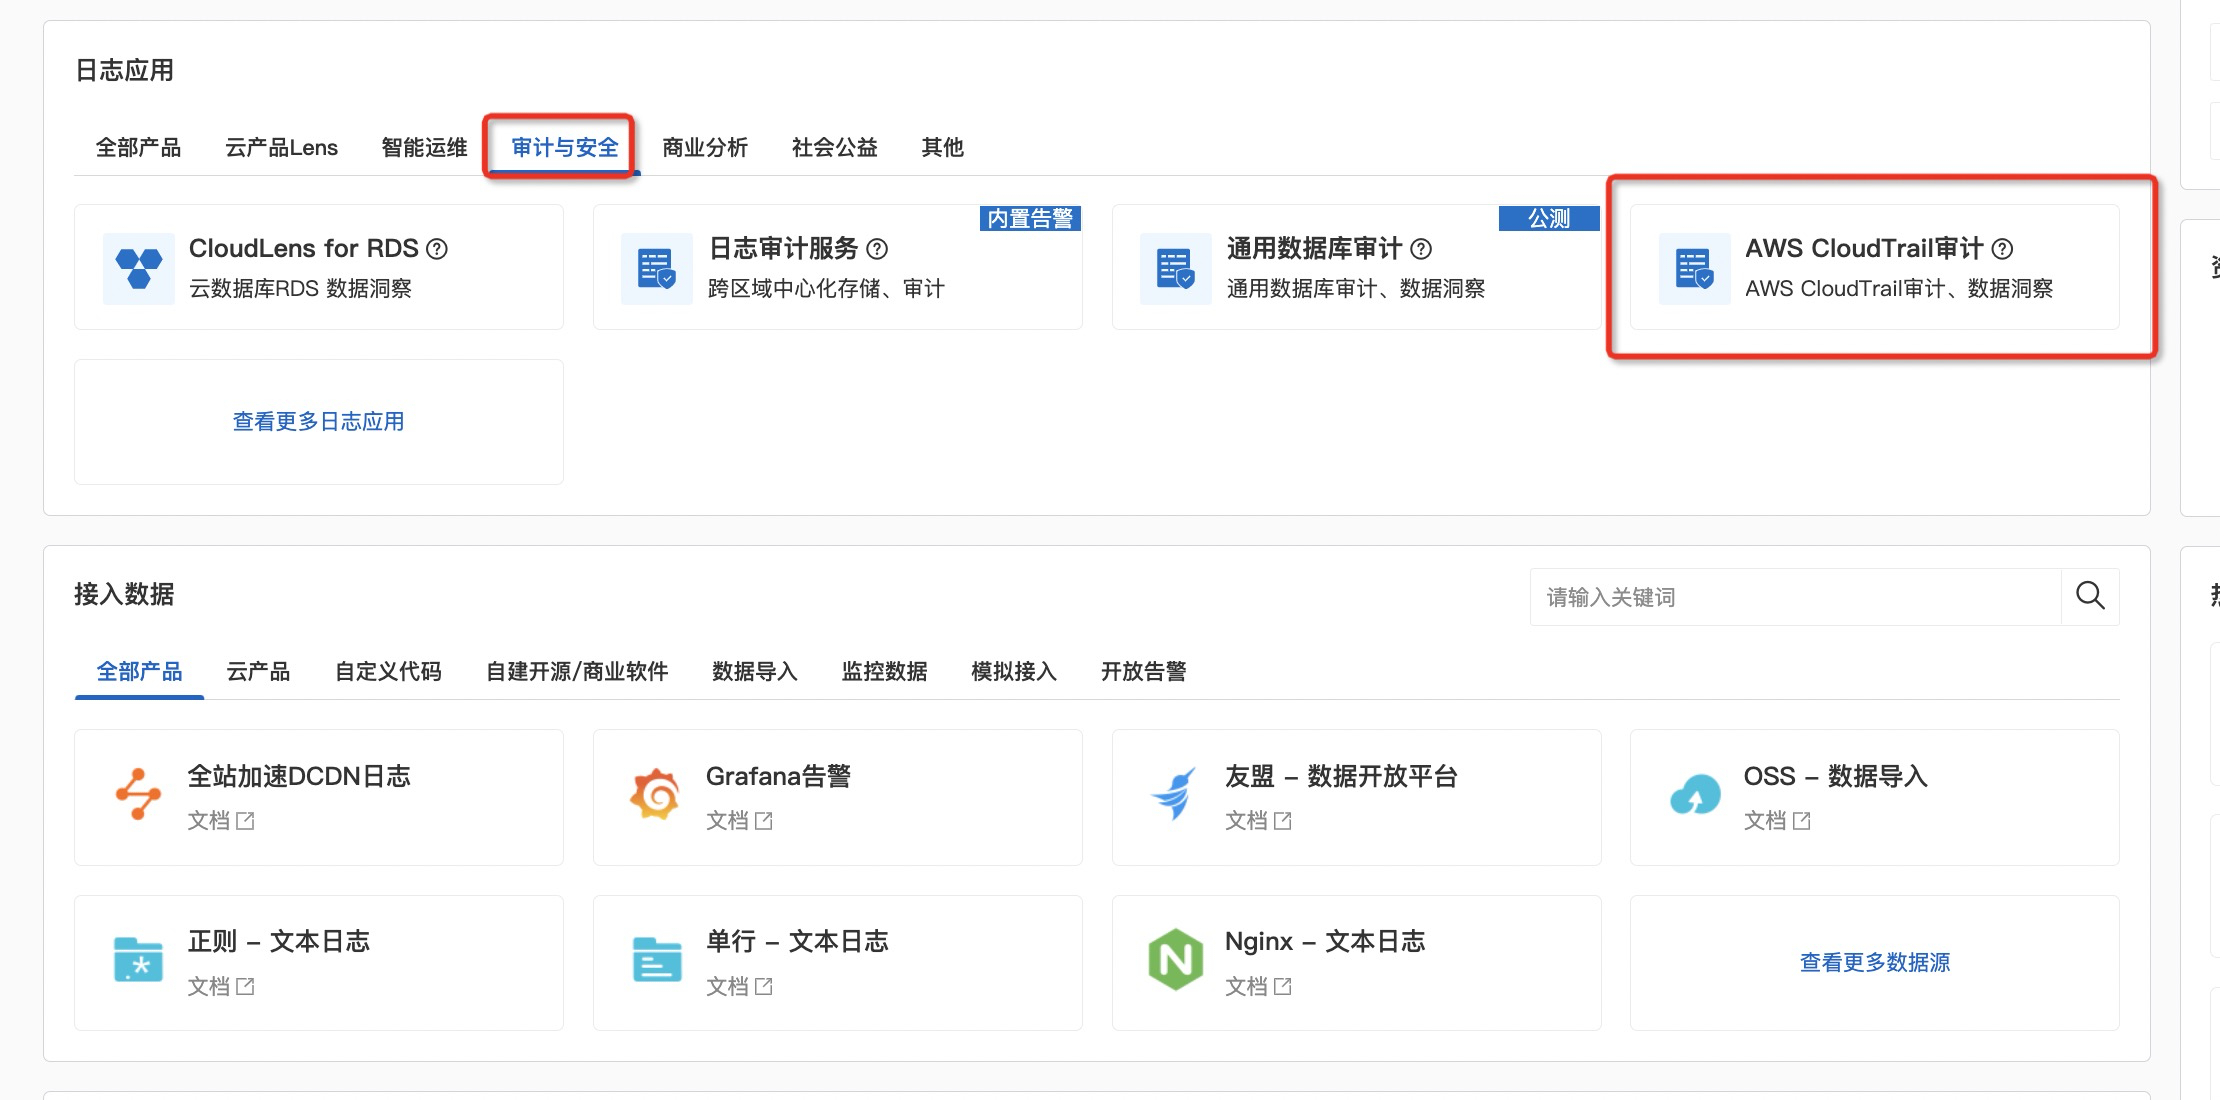Open external link icon under OSS 数据导入
The width and height of the screenshot is (2220, 1100).
coord(1802,821)
